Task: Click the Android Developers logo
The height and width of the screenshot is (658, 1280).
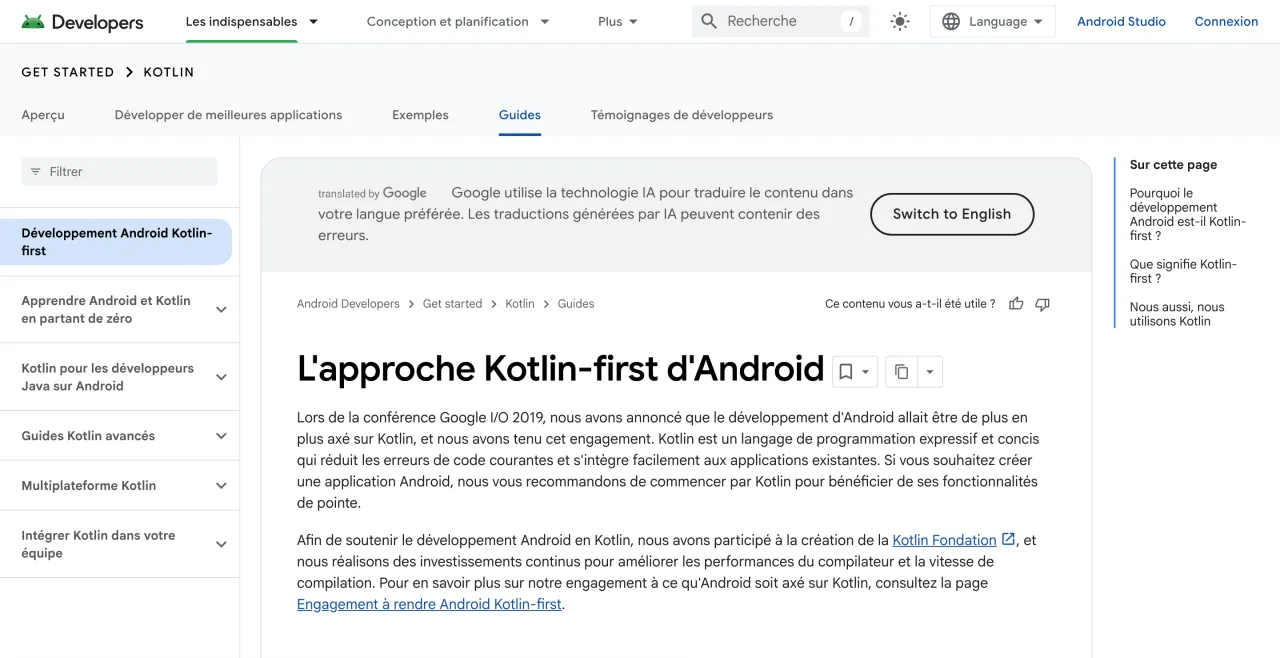Action: click(82, 21)
